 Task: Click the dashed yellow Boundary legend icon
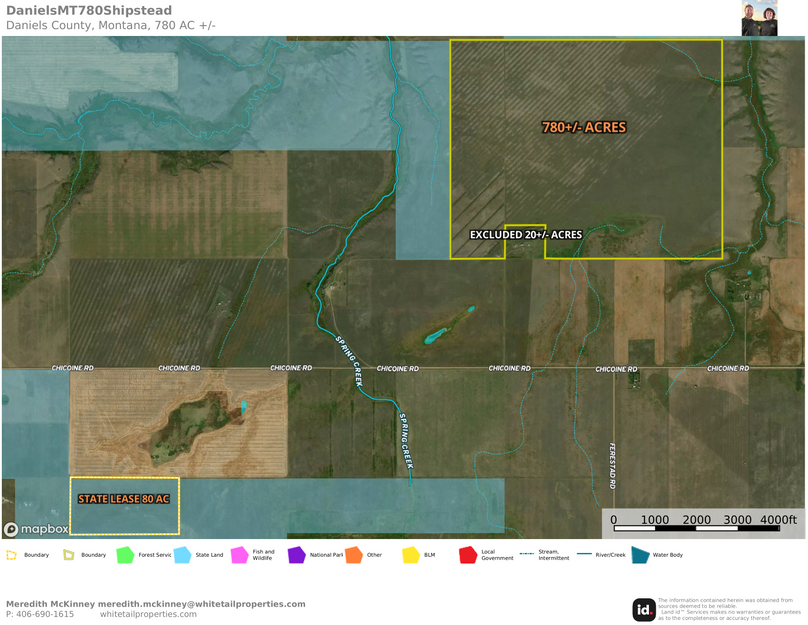[x=12, y=554]
